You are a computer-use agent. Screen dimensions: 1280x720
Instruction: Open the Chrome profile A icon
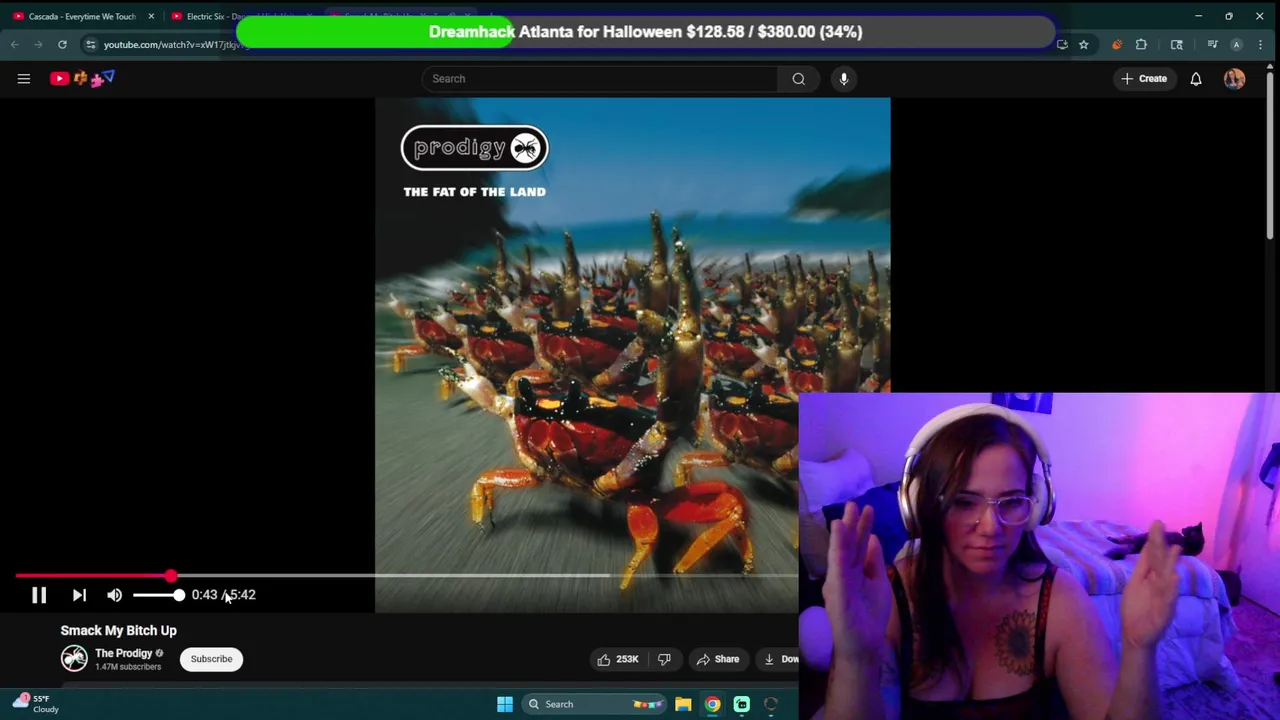click(x=1236, y=44)
